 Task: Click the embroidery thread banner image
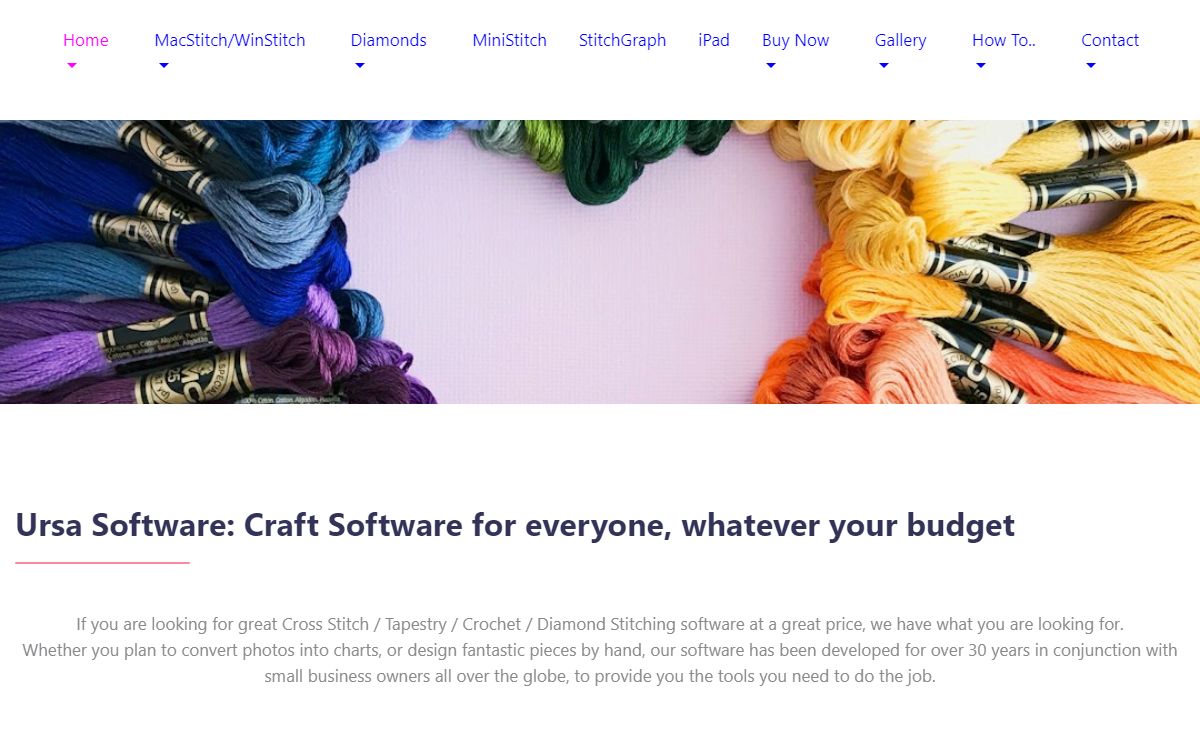coord(600,262)
